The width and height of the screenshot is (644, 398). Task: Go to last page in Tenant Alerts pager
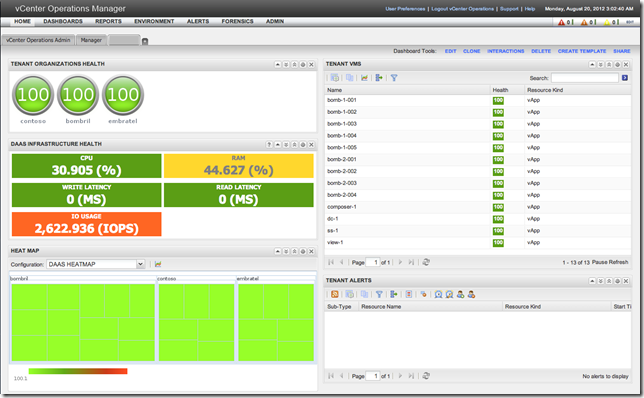[x=411, y=376]
